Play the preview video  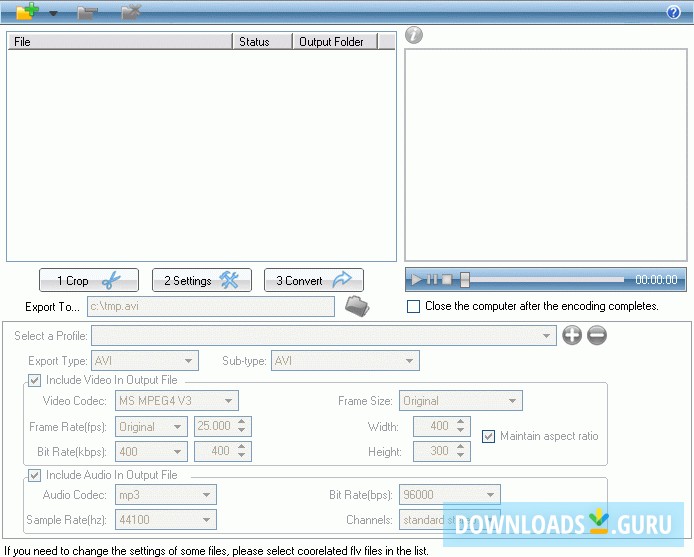(x=416, y=280)
